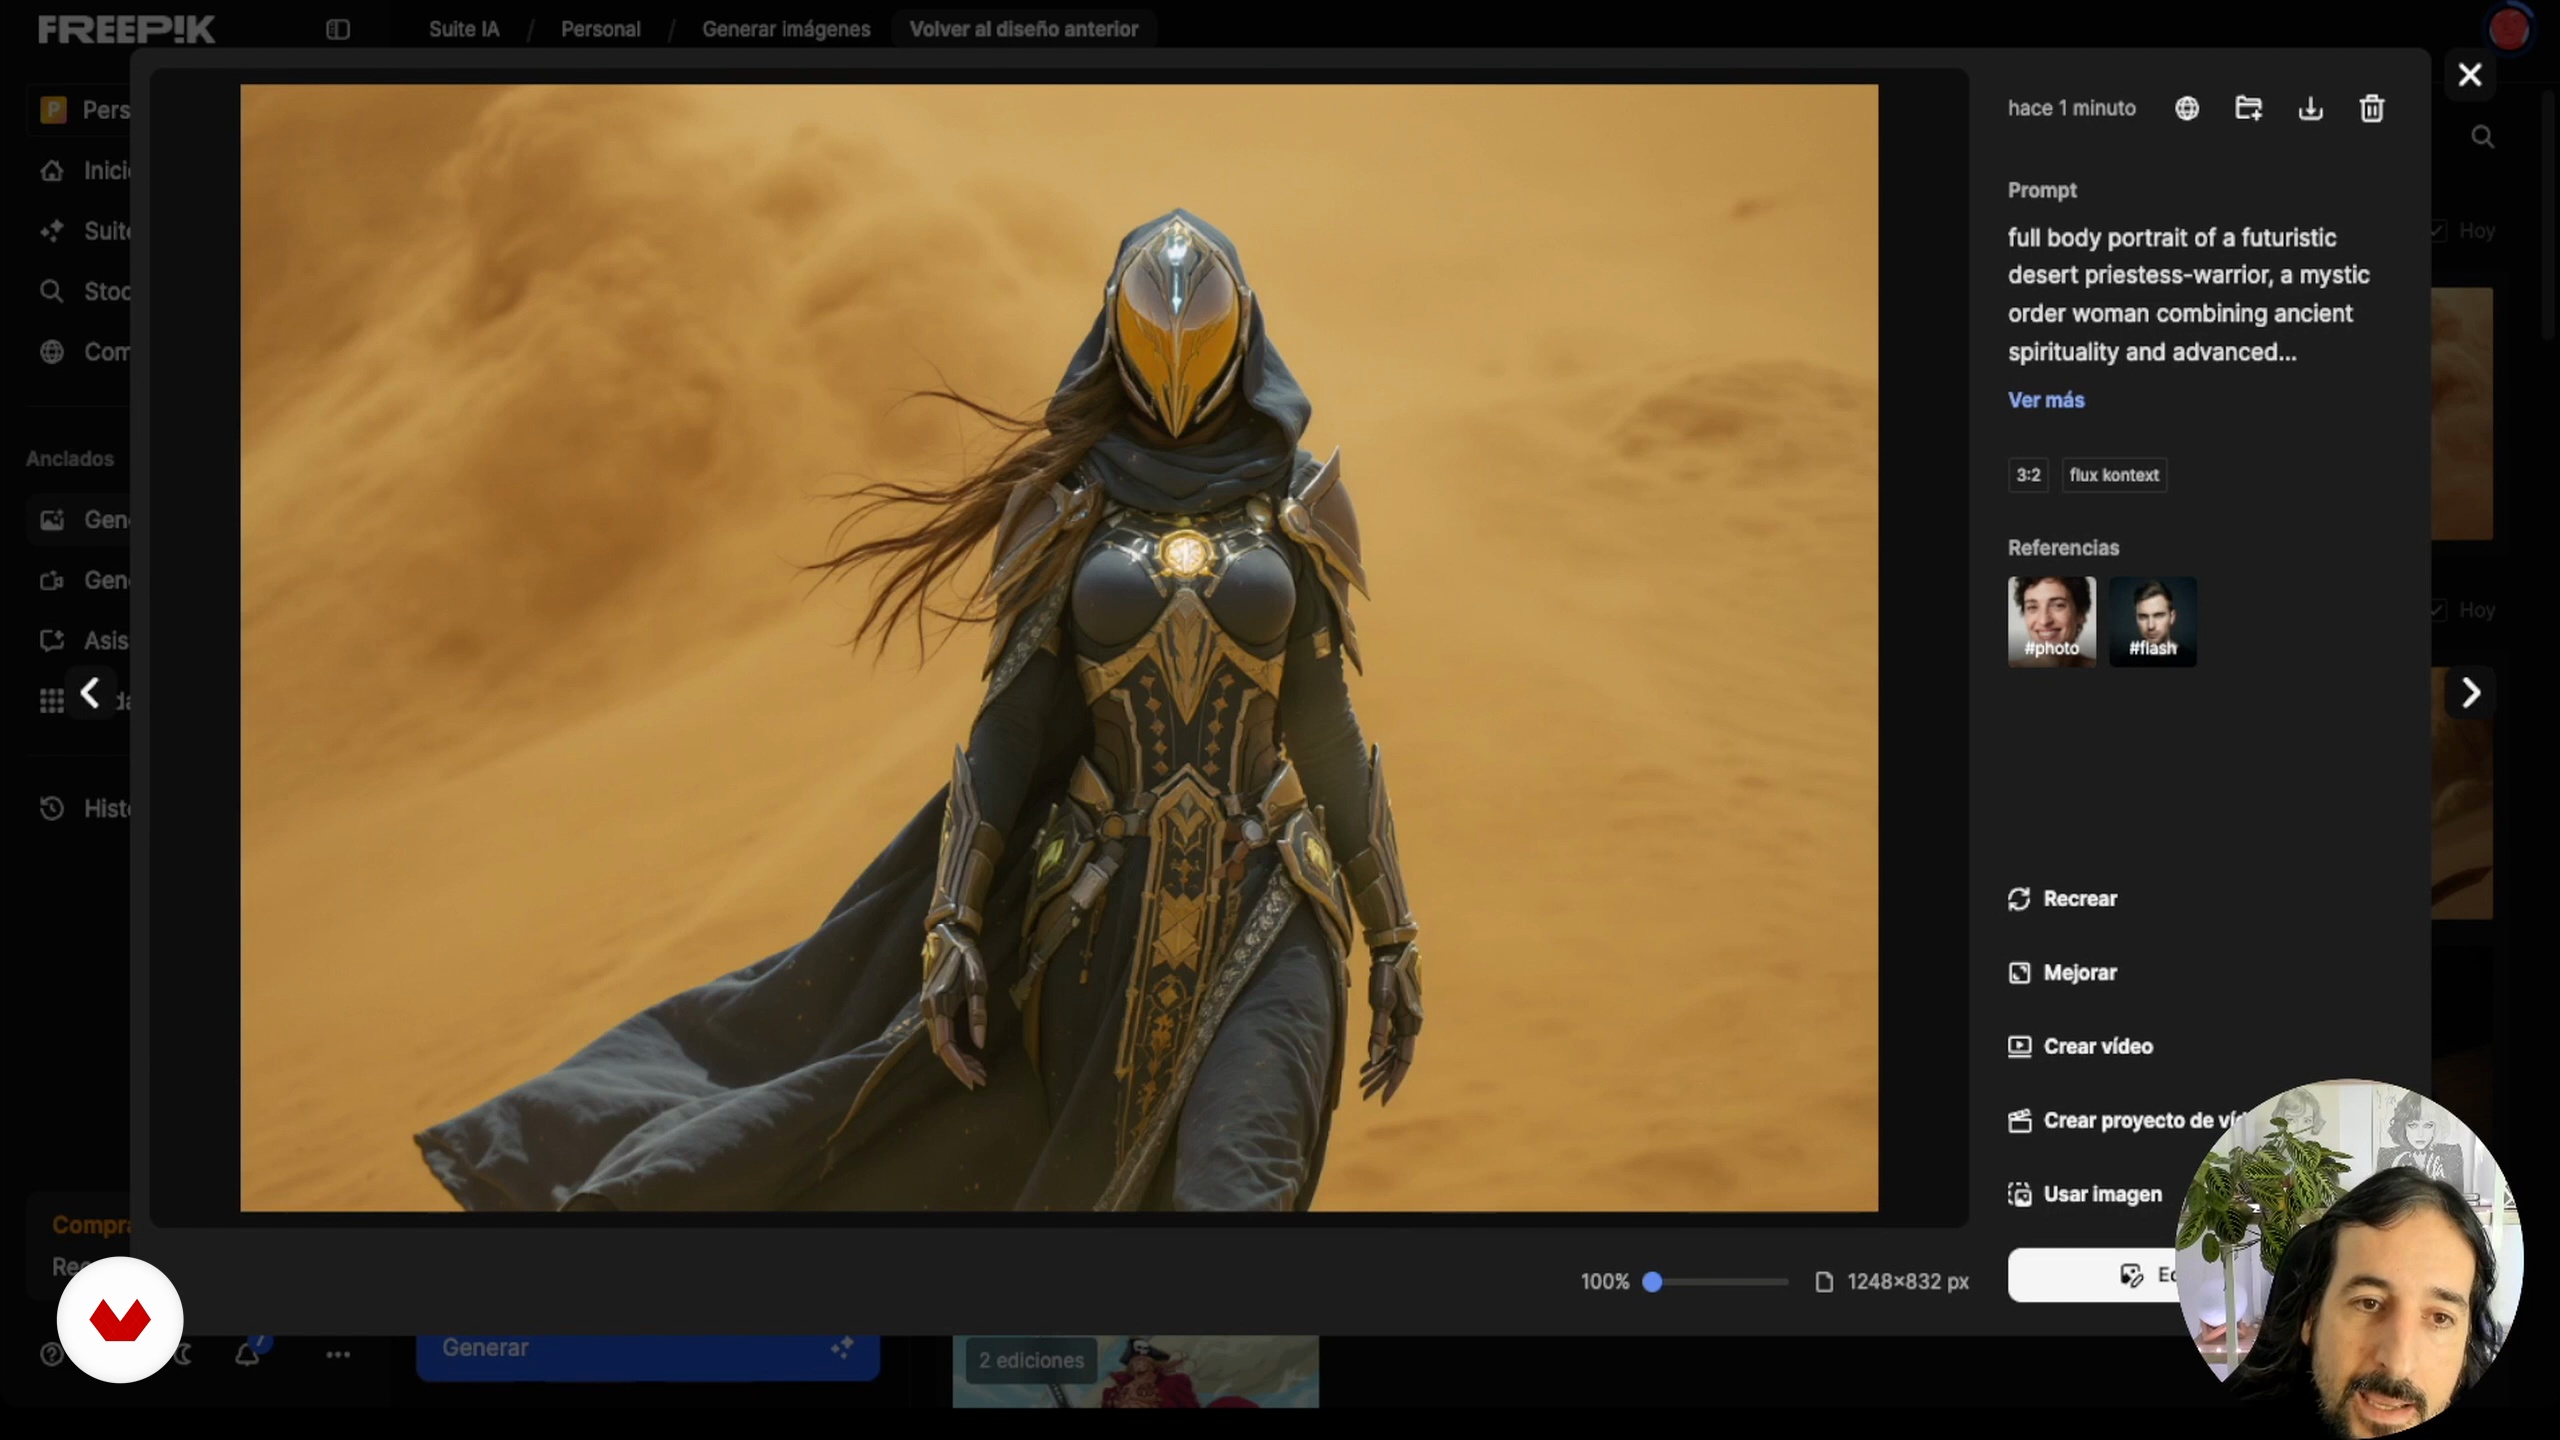The height and width of the screenshot is (1440, 2560).
Task: Open Generar imágenes breadcrumb
Action: [786, 29]
